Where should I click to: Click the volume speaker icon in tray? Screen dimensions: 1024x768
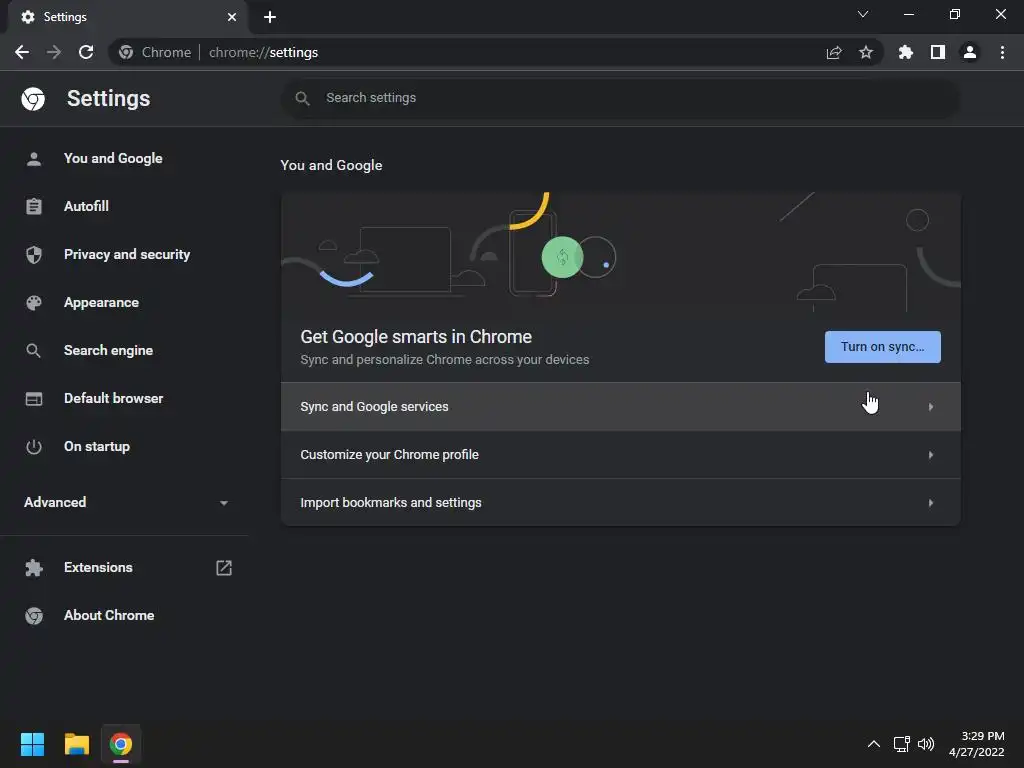pyautogui.click(x=926, y=744)
